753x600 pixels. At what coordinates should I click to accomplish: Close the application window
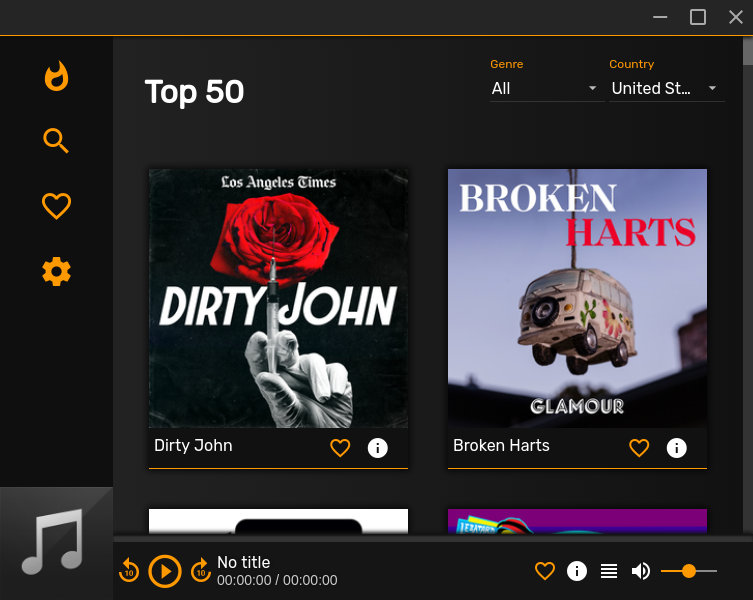coord(736,17)
